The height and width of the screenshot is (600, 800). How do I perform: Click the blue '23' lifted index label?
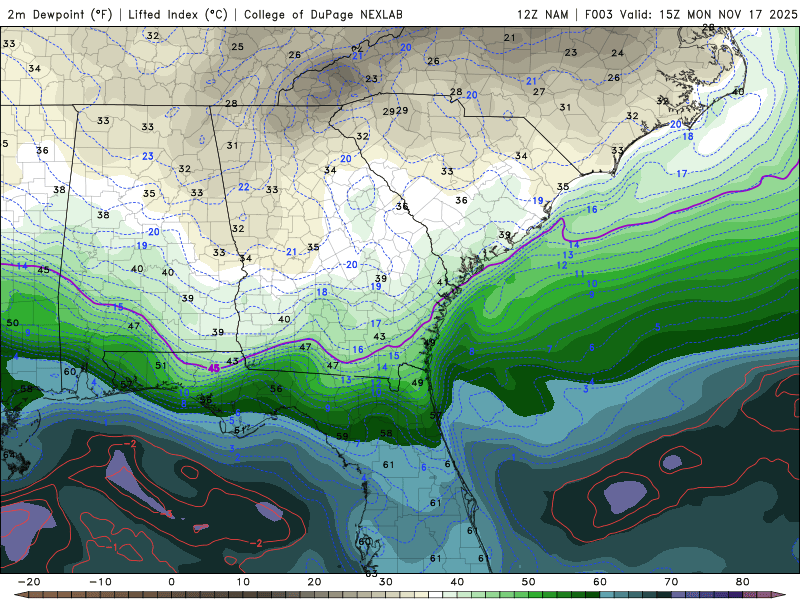point(148,156)
